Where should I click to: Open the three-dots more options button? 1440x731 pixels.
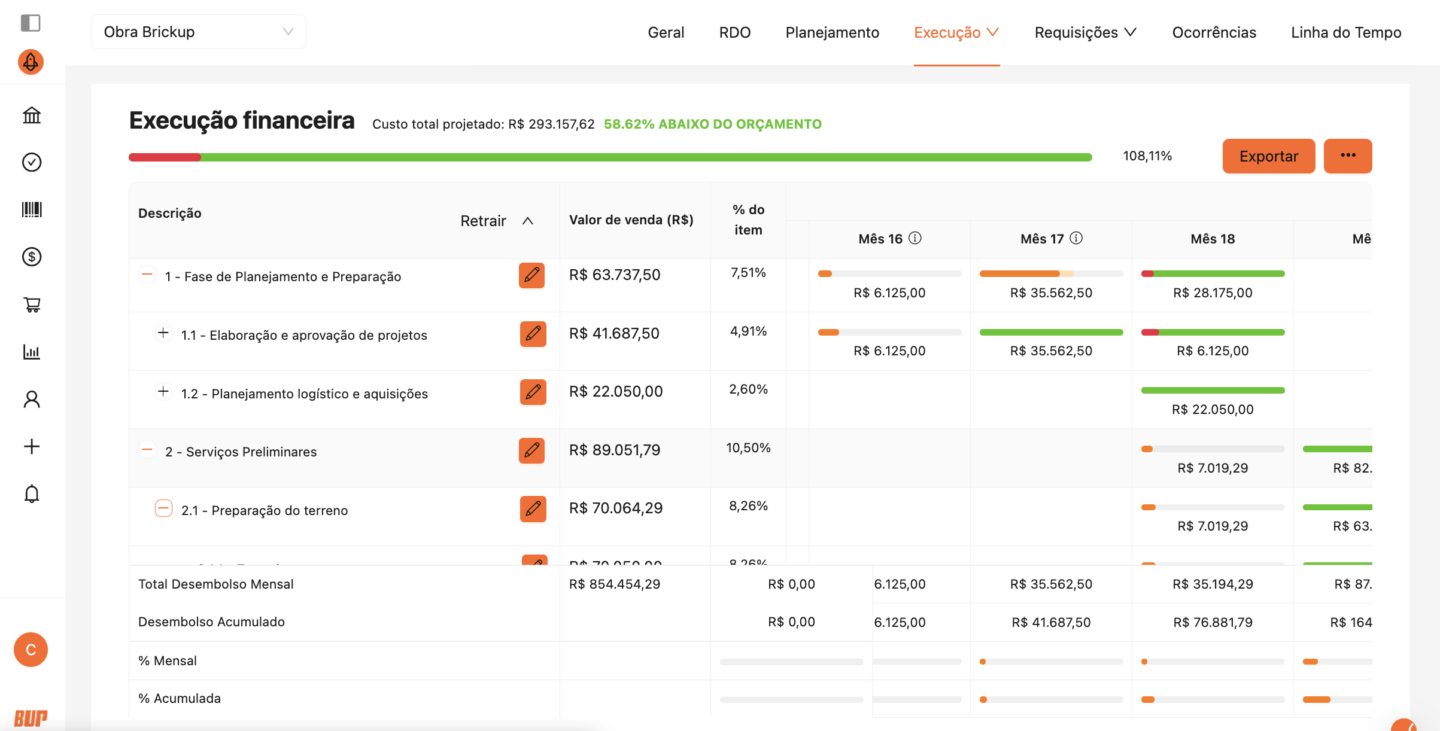point(1348,156)
